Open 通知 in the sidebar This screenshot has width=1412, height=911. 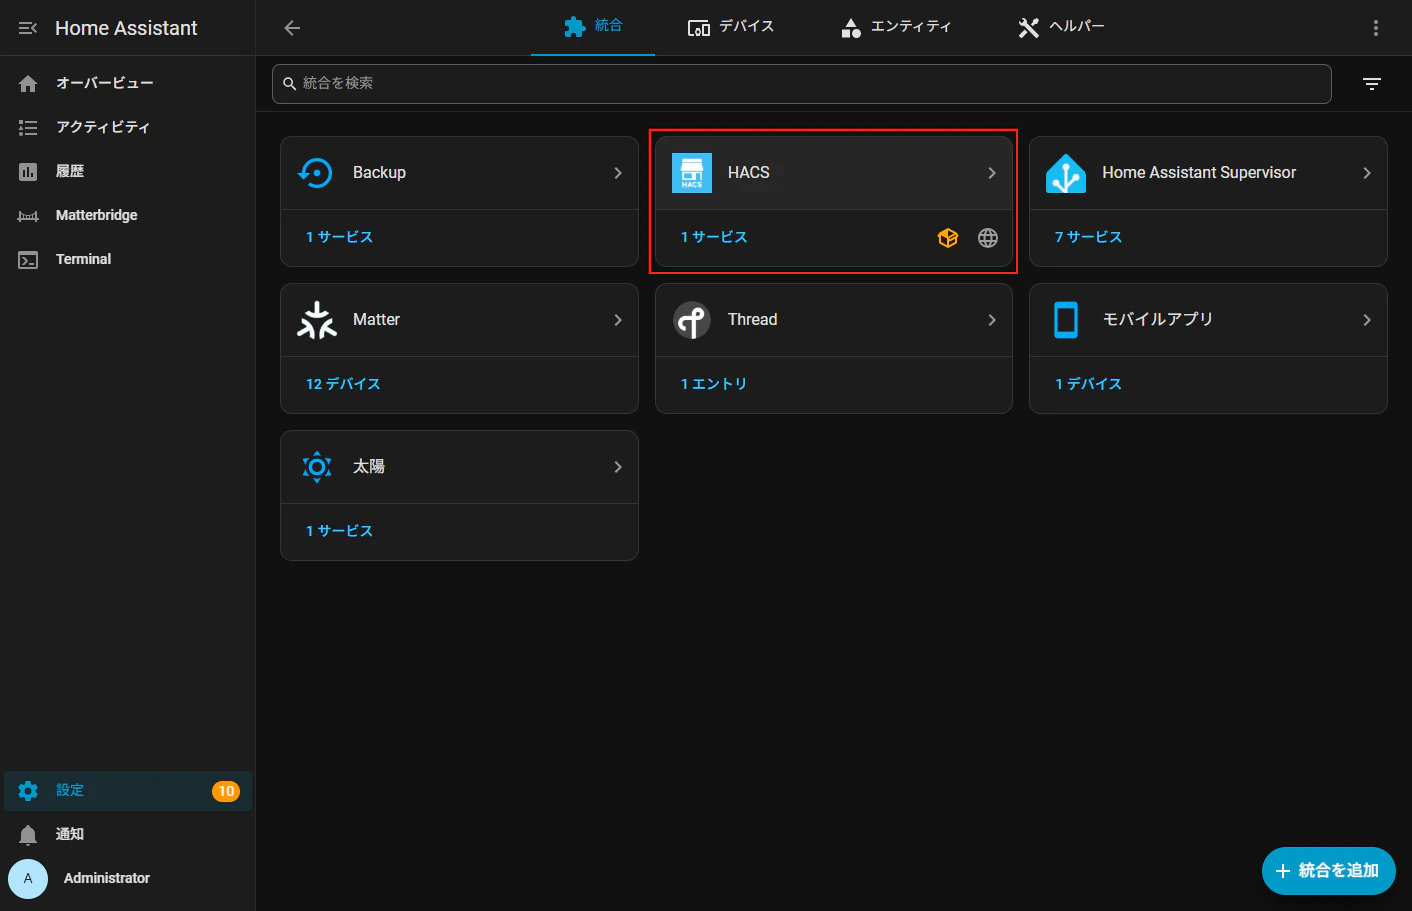128,835
